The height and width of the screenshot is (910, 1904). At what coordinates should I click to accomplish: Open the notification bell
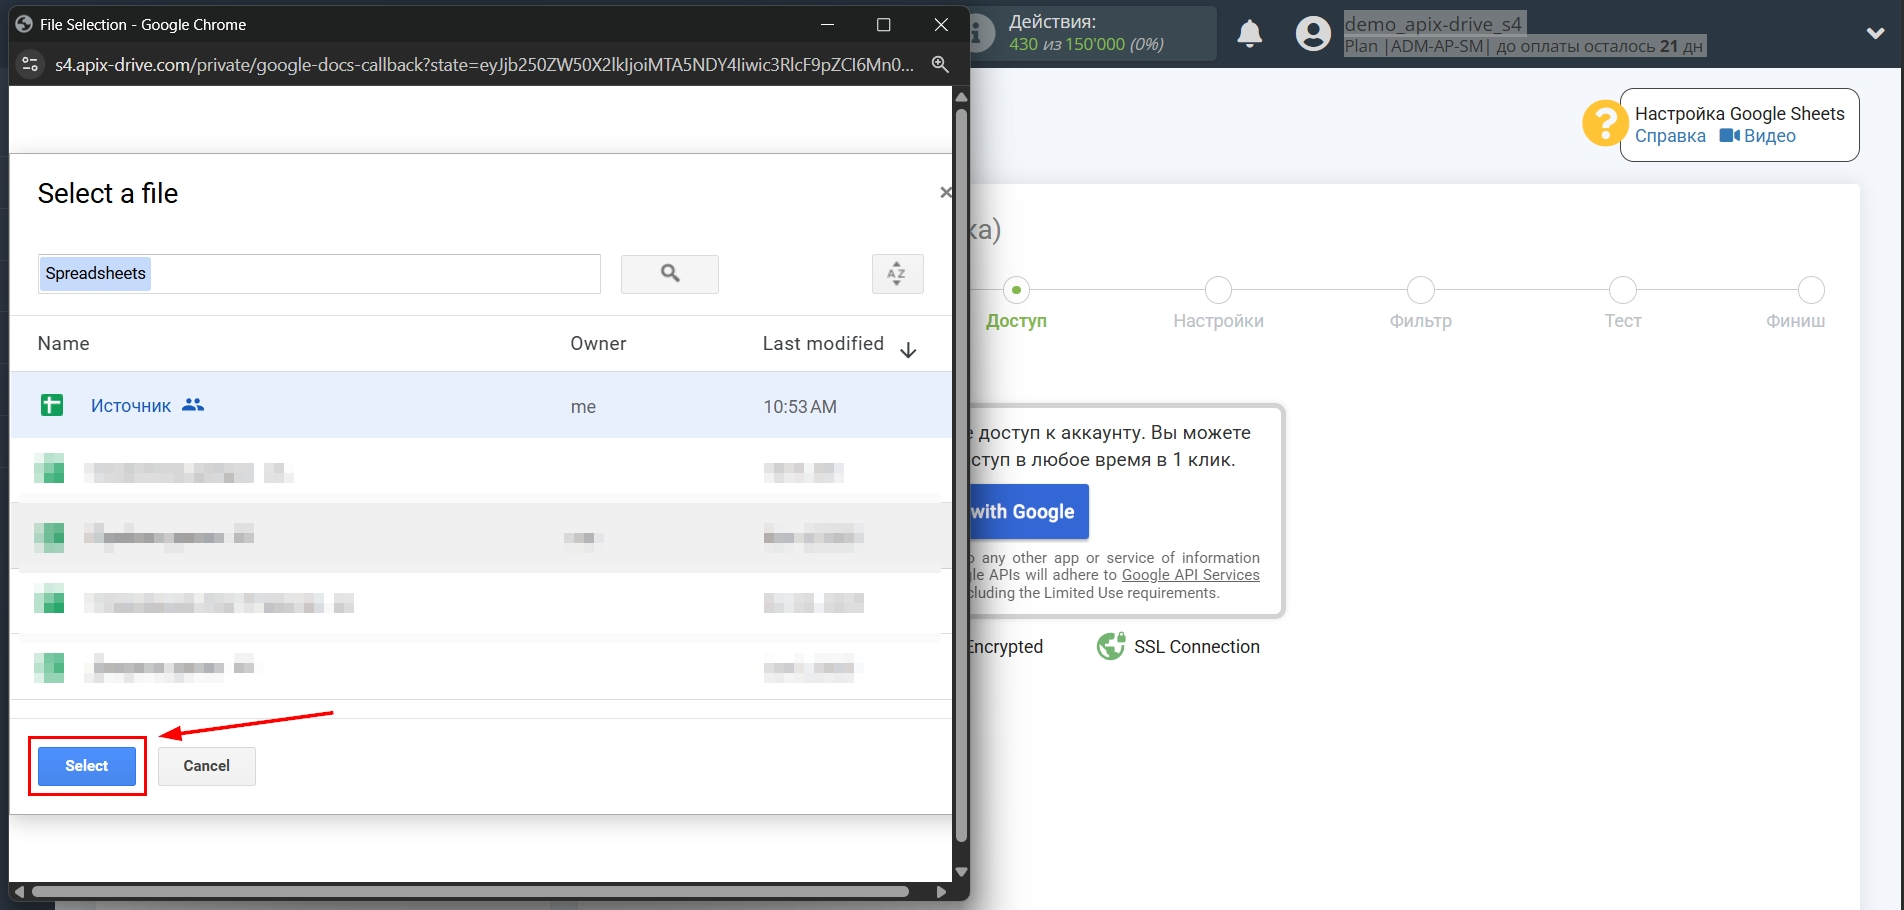tap(1248, 33)
